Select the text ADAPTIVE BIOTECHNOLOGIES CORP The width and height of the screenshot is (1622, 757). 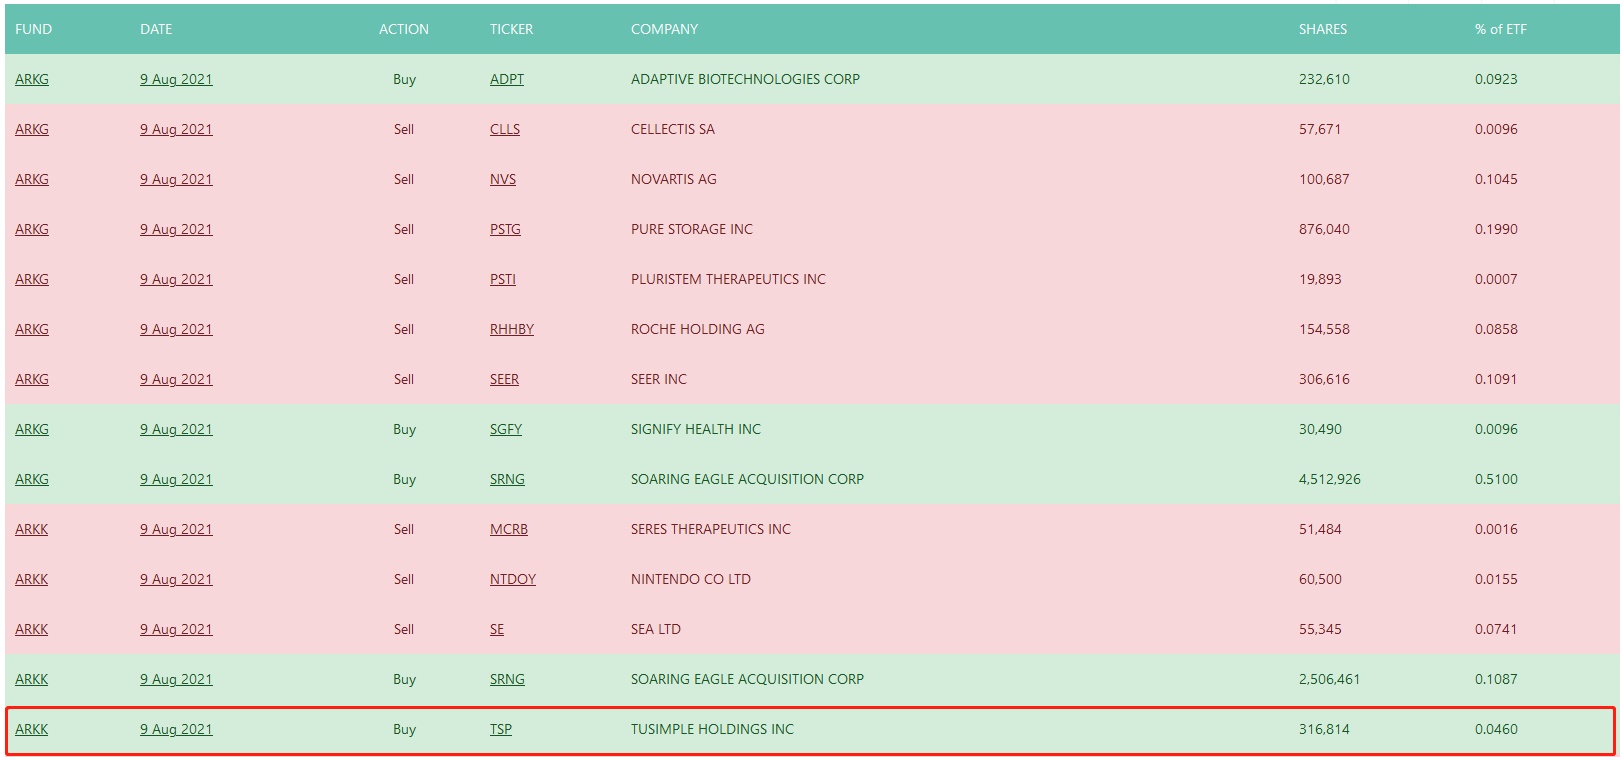tap(745, 79)
